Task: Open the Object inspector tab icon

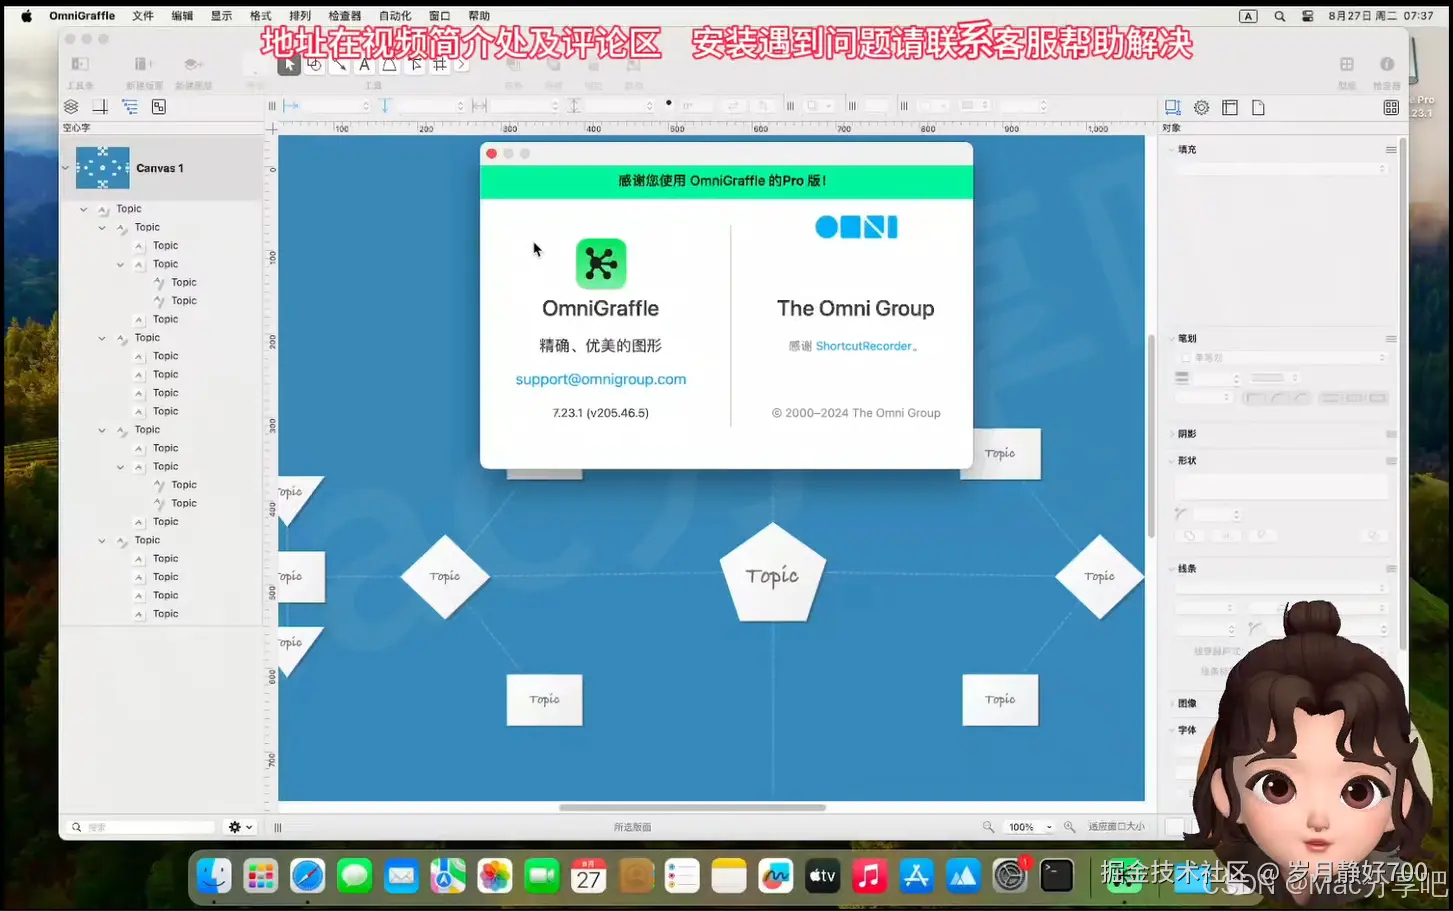Action: (1173, 108)
